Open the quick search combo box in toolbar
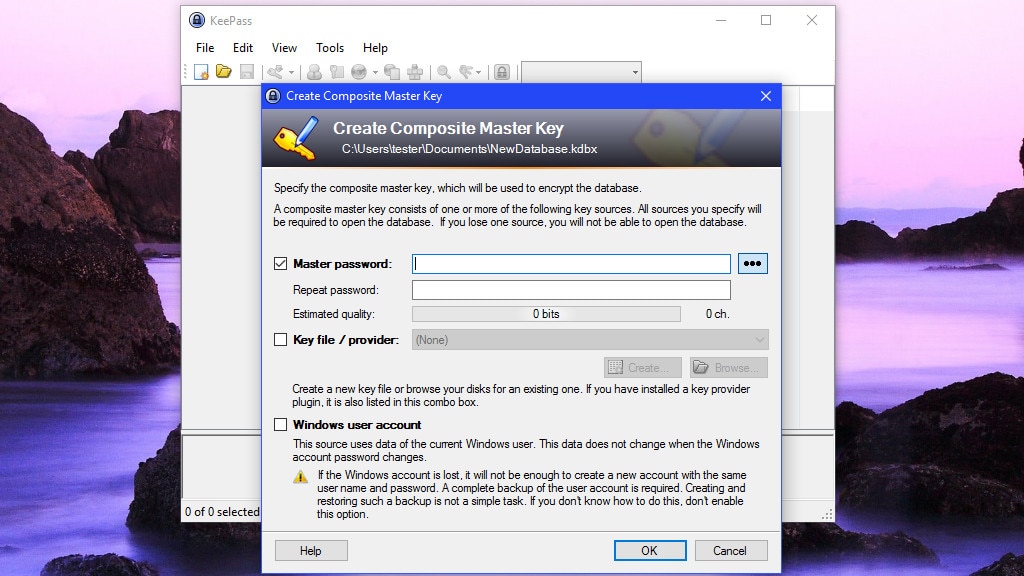 [x=581, y=72]
